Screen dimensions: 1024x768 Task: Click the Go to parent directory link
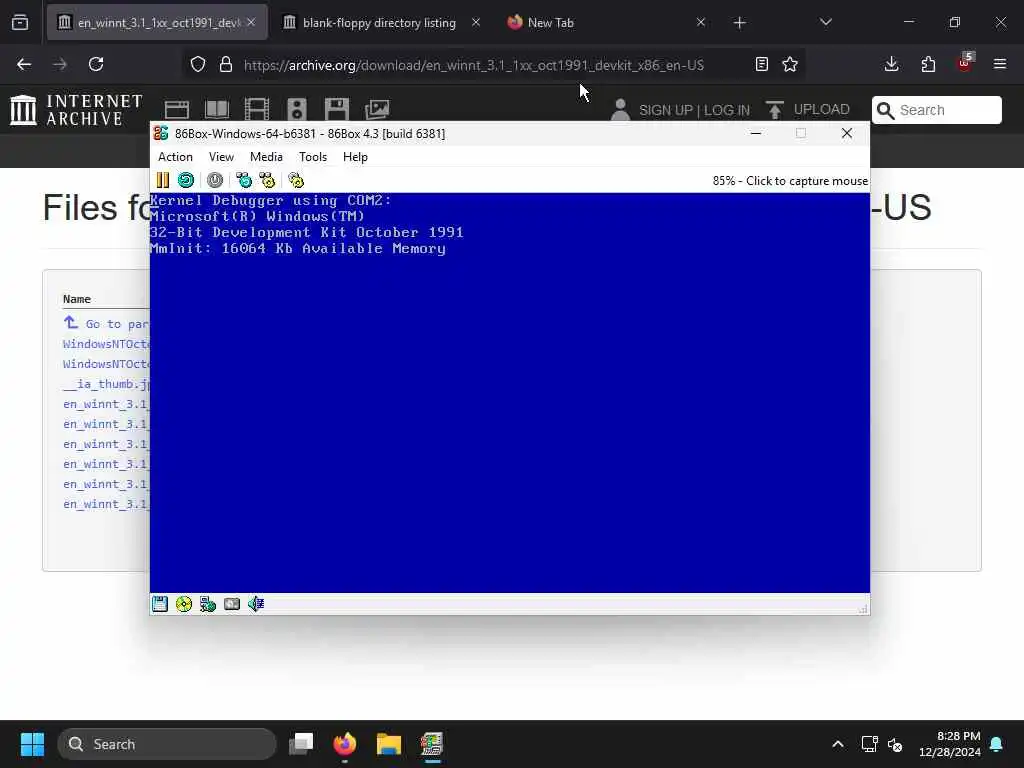106,323
